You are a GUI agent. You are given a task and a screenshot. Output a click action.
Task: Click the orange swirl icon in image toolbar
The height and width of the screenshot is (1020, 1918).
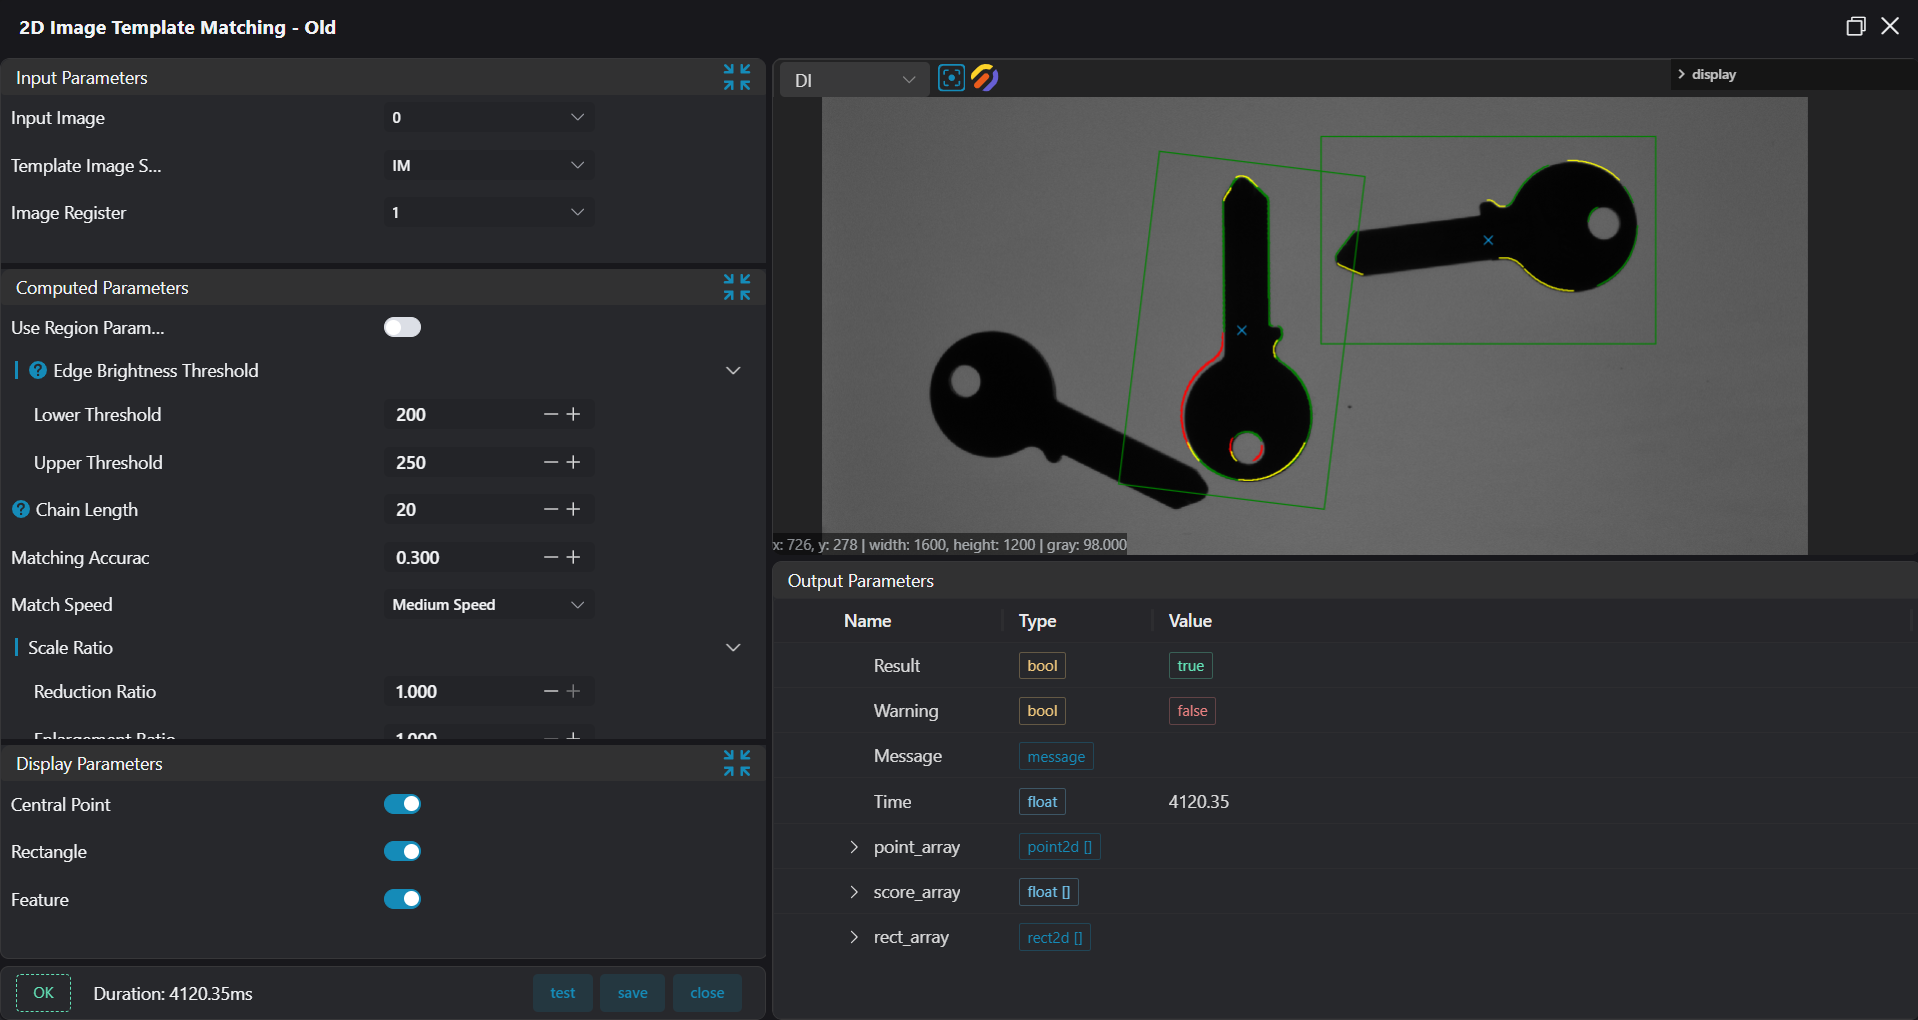pyautogui.click(x=984, y=78)
